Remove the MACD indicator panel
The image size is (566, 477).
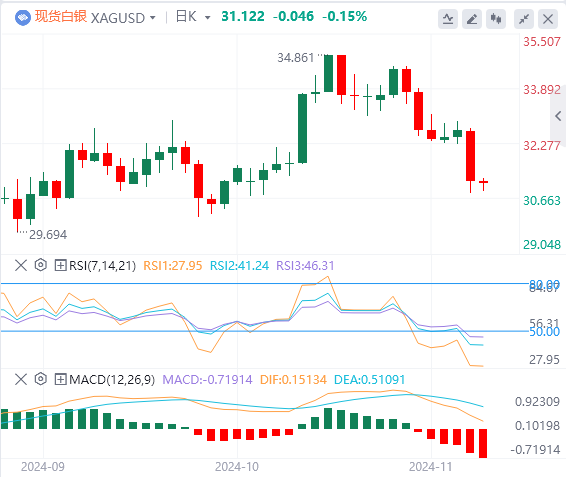coord(21,379)
